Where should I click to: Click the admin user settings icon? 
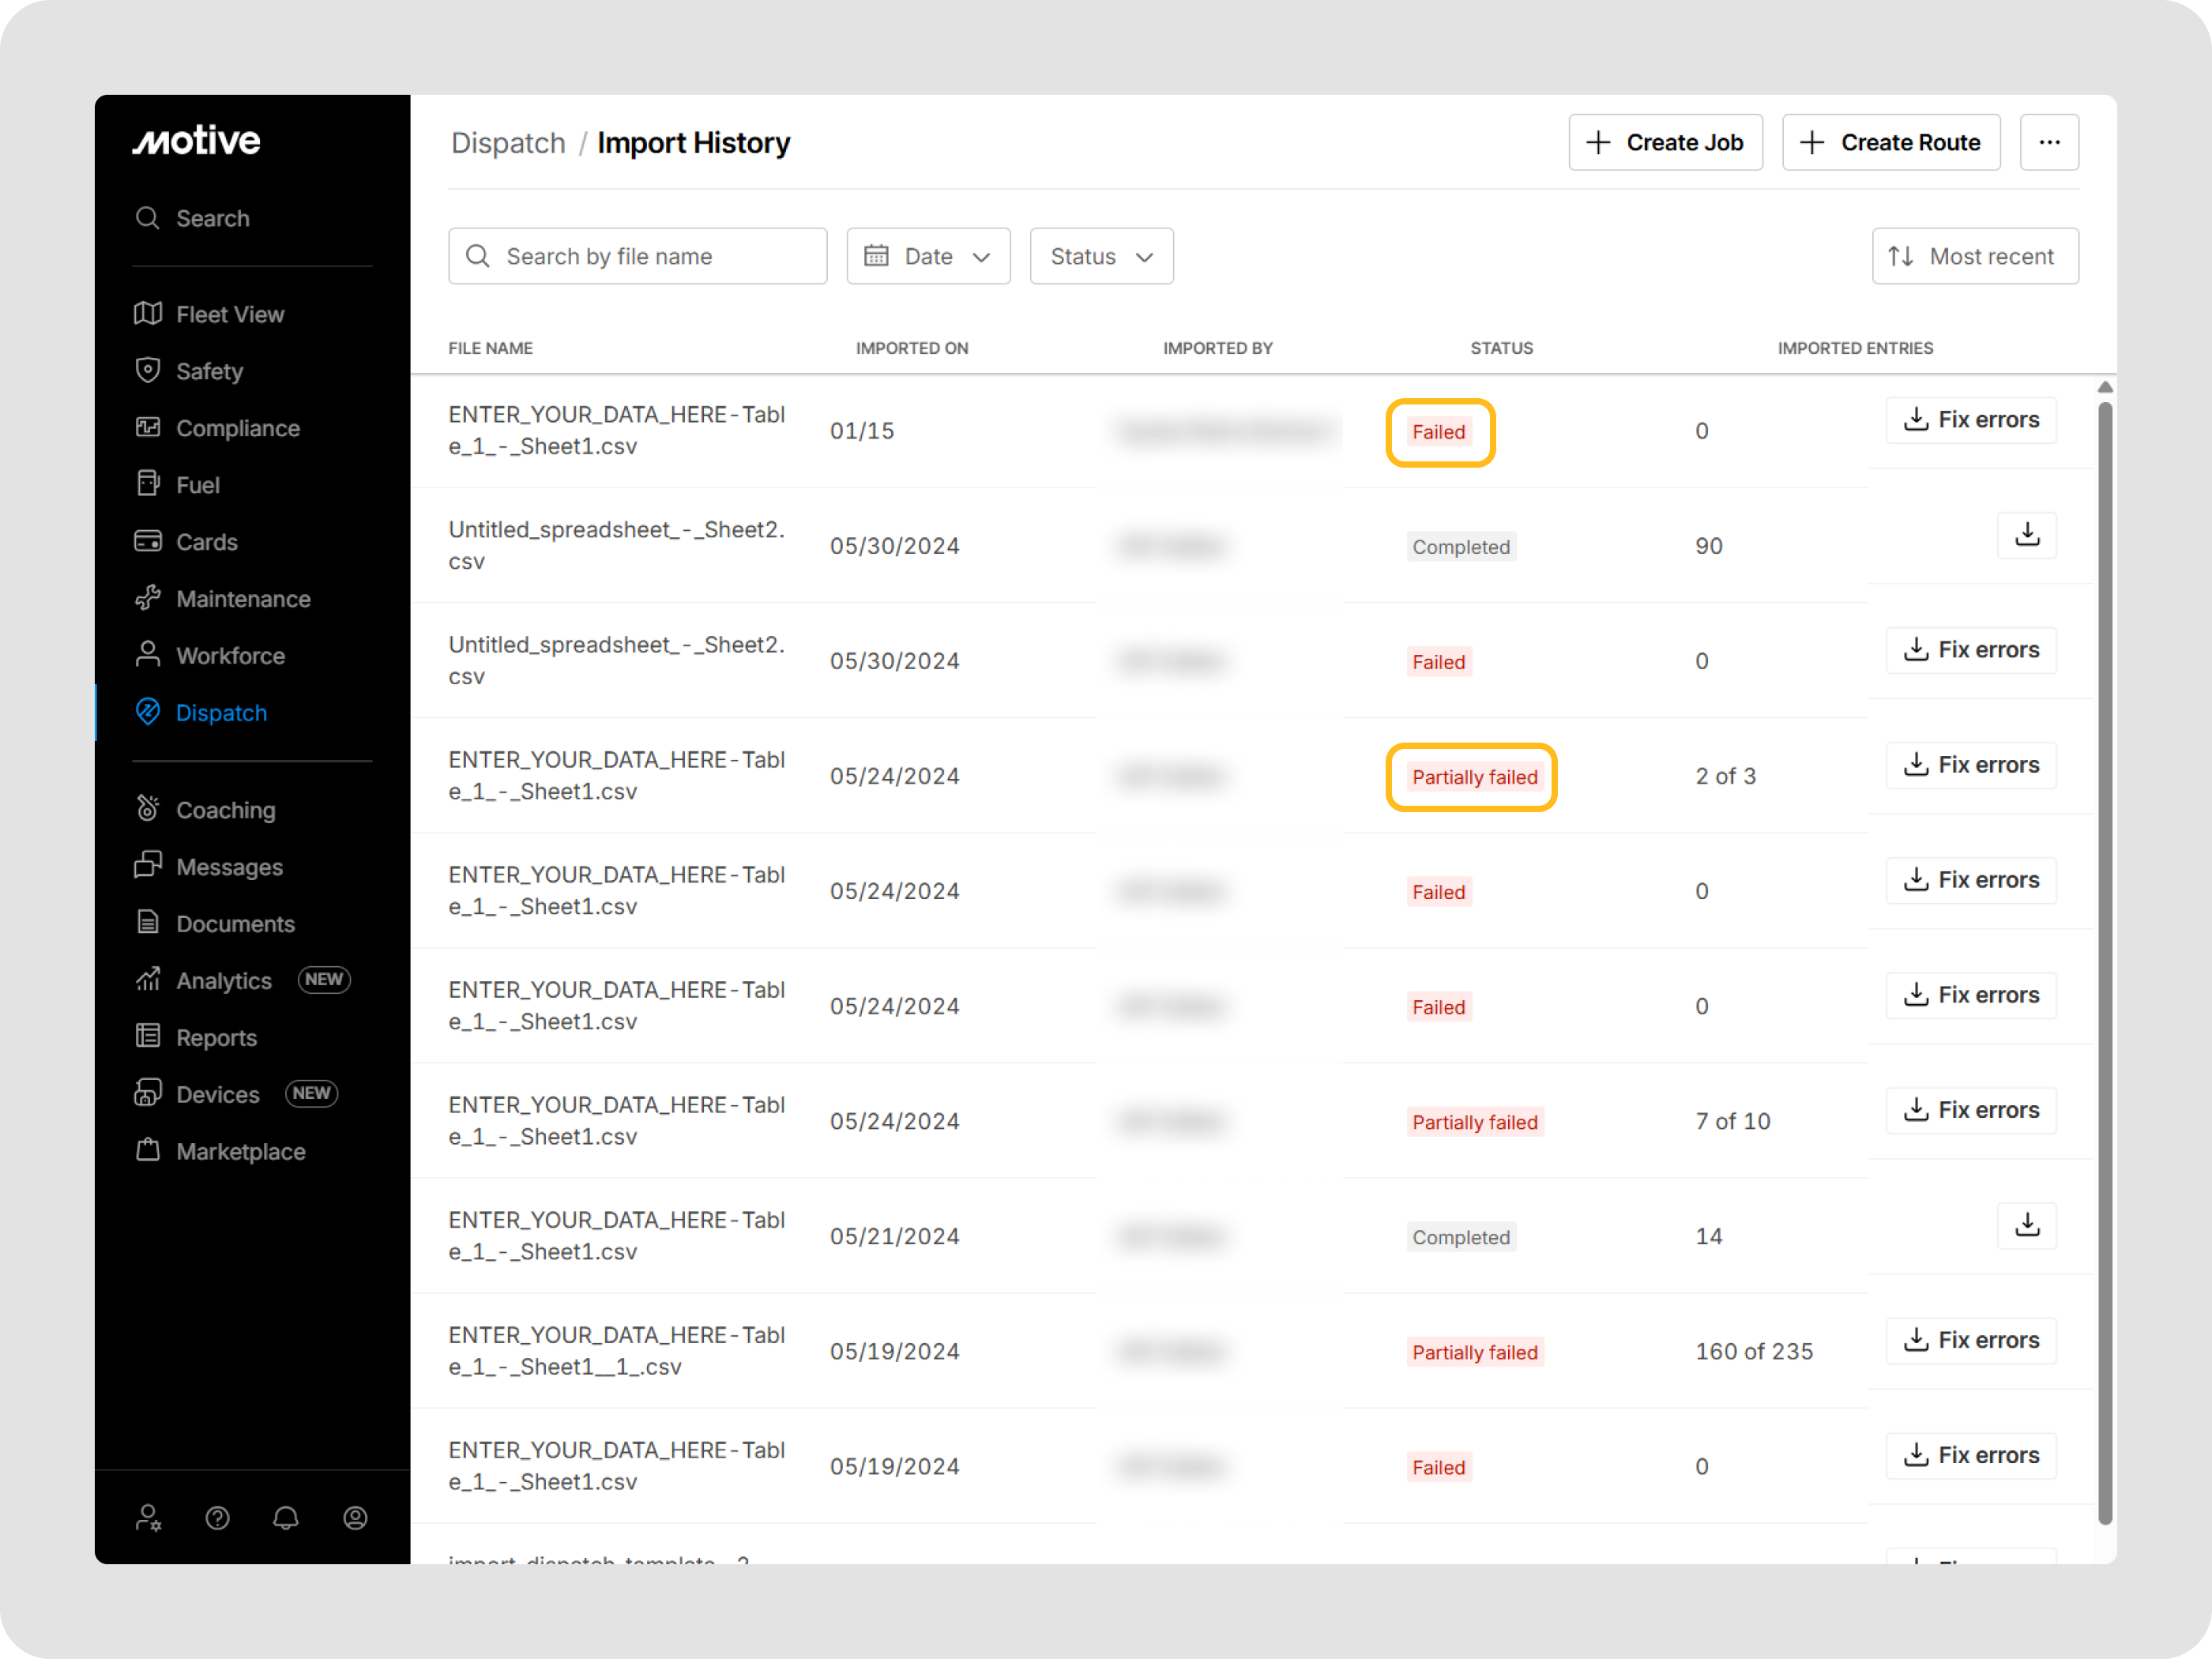tap(148, 1518)
